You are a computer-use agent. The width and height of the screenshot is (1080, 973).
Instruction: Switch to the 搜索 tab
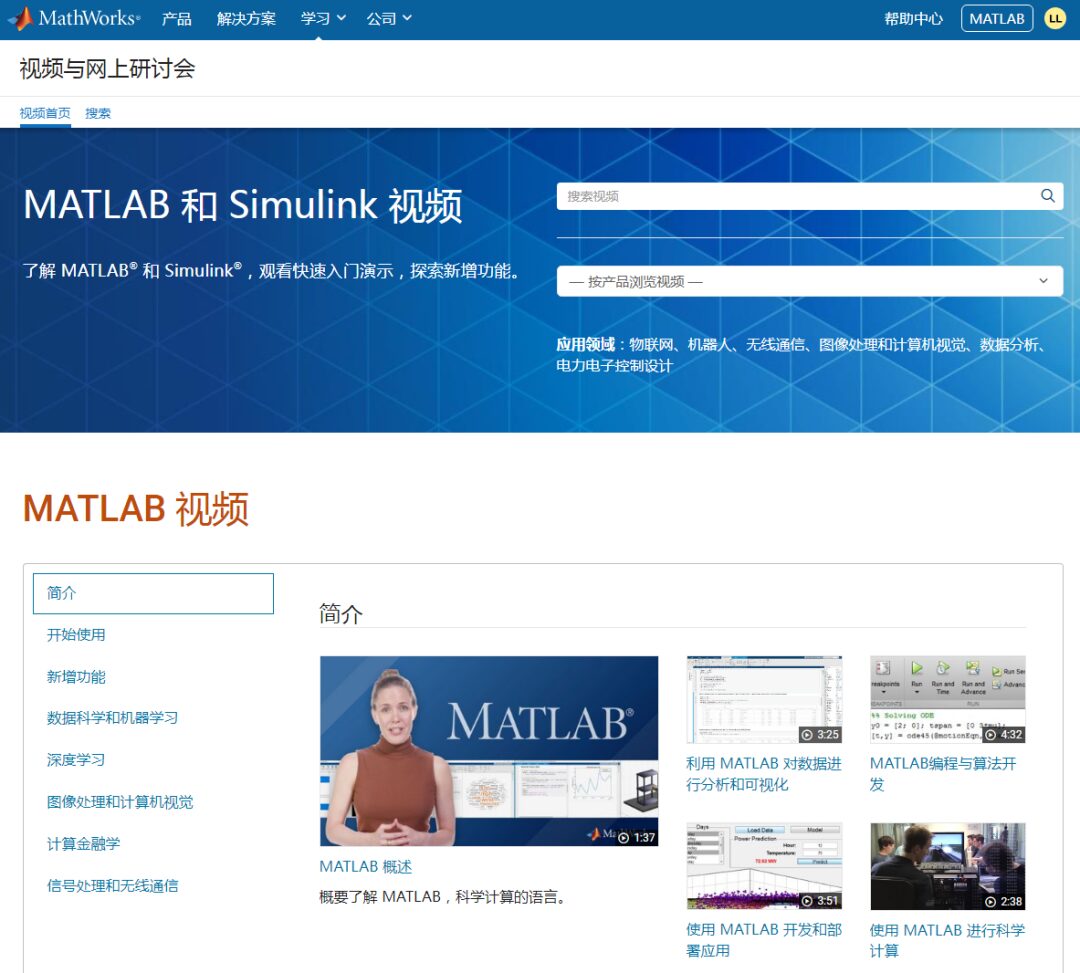coord(98,113)
